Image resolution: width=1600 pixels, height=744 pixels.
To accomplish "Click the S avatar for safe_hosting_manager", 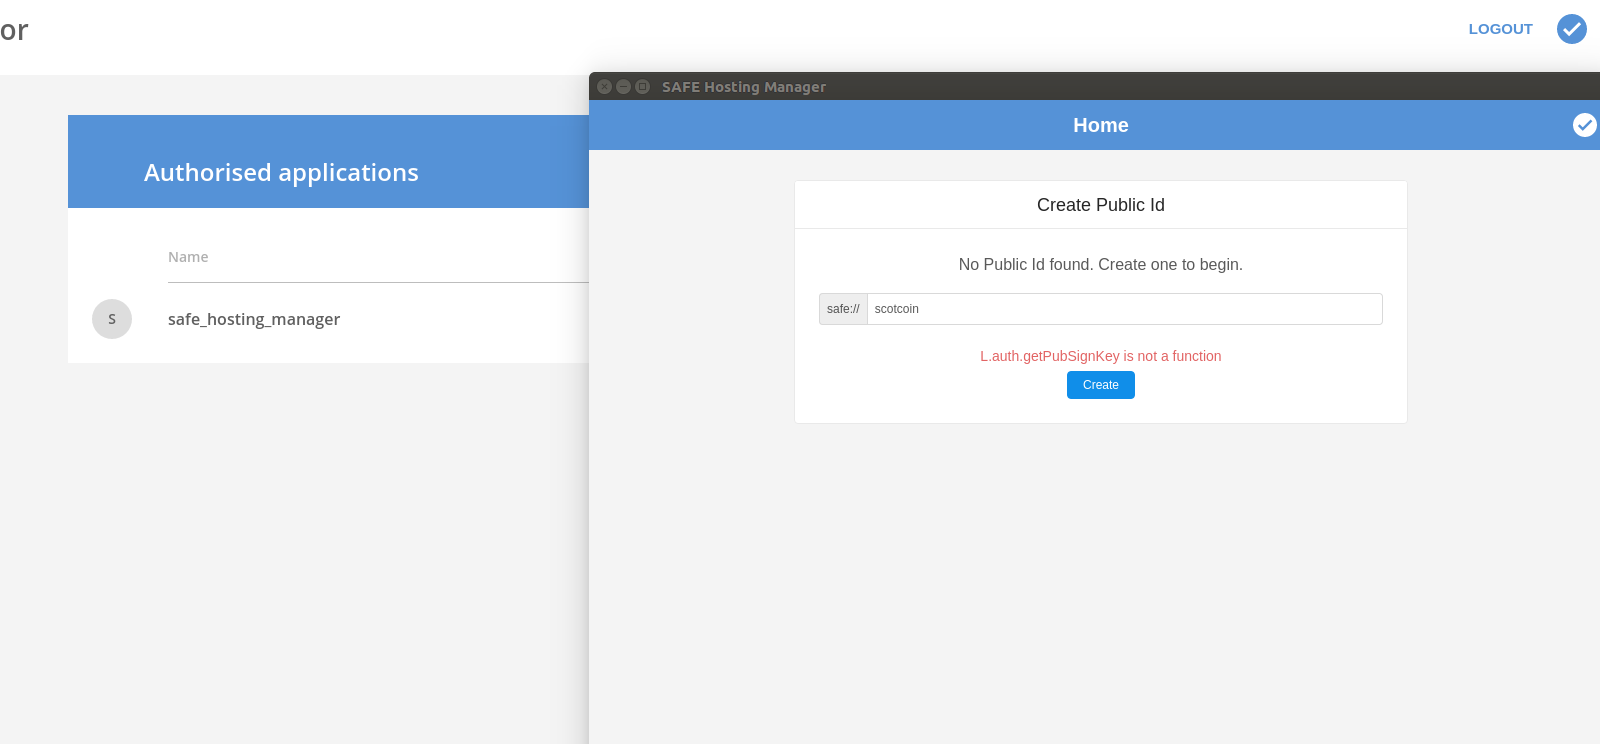I will [112, 319].
